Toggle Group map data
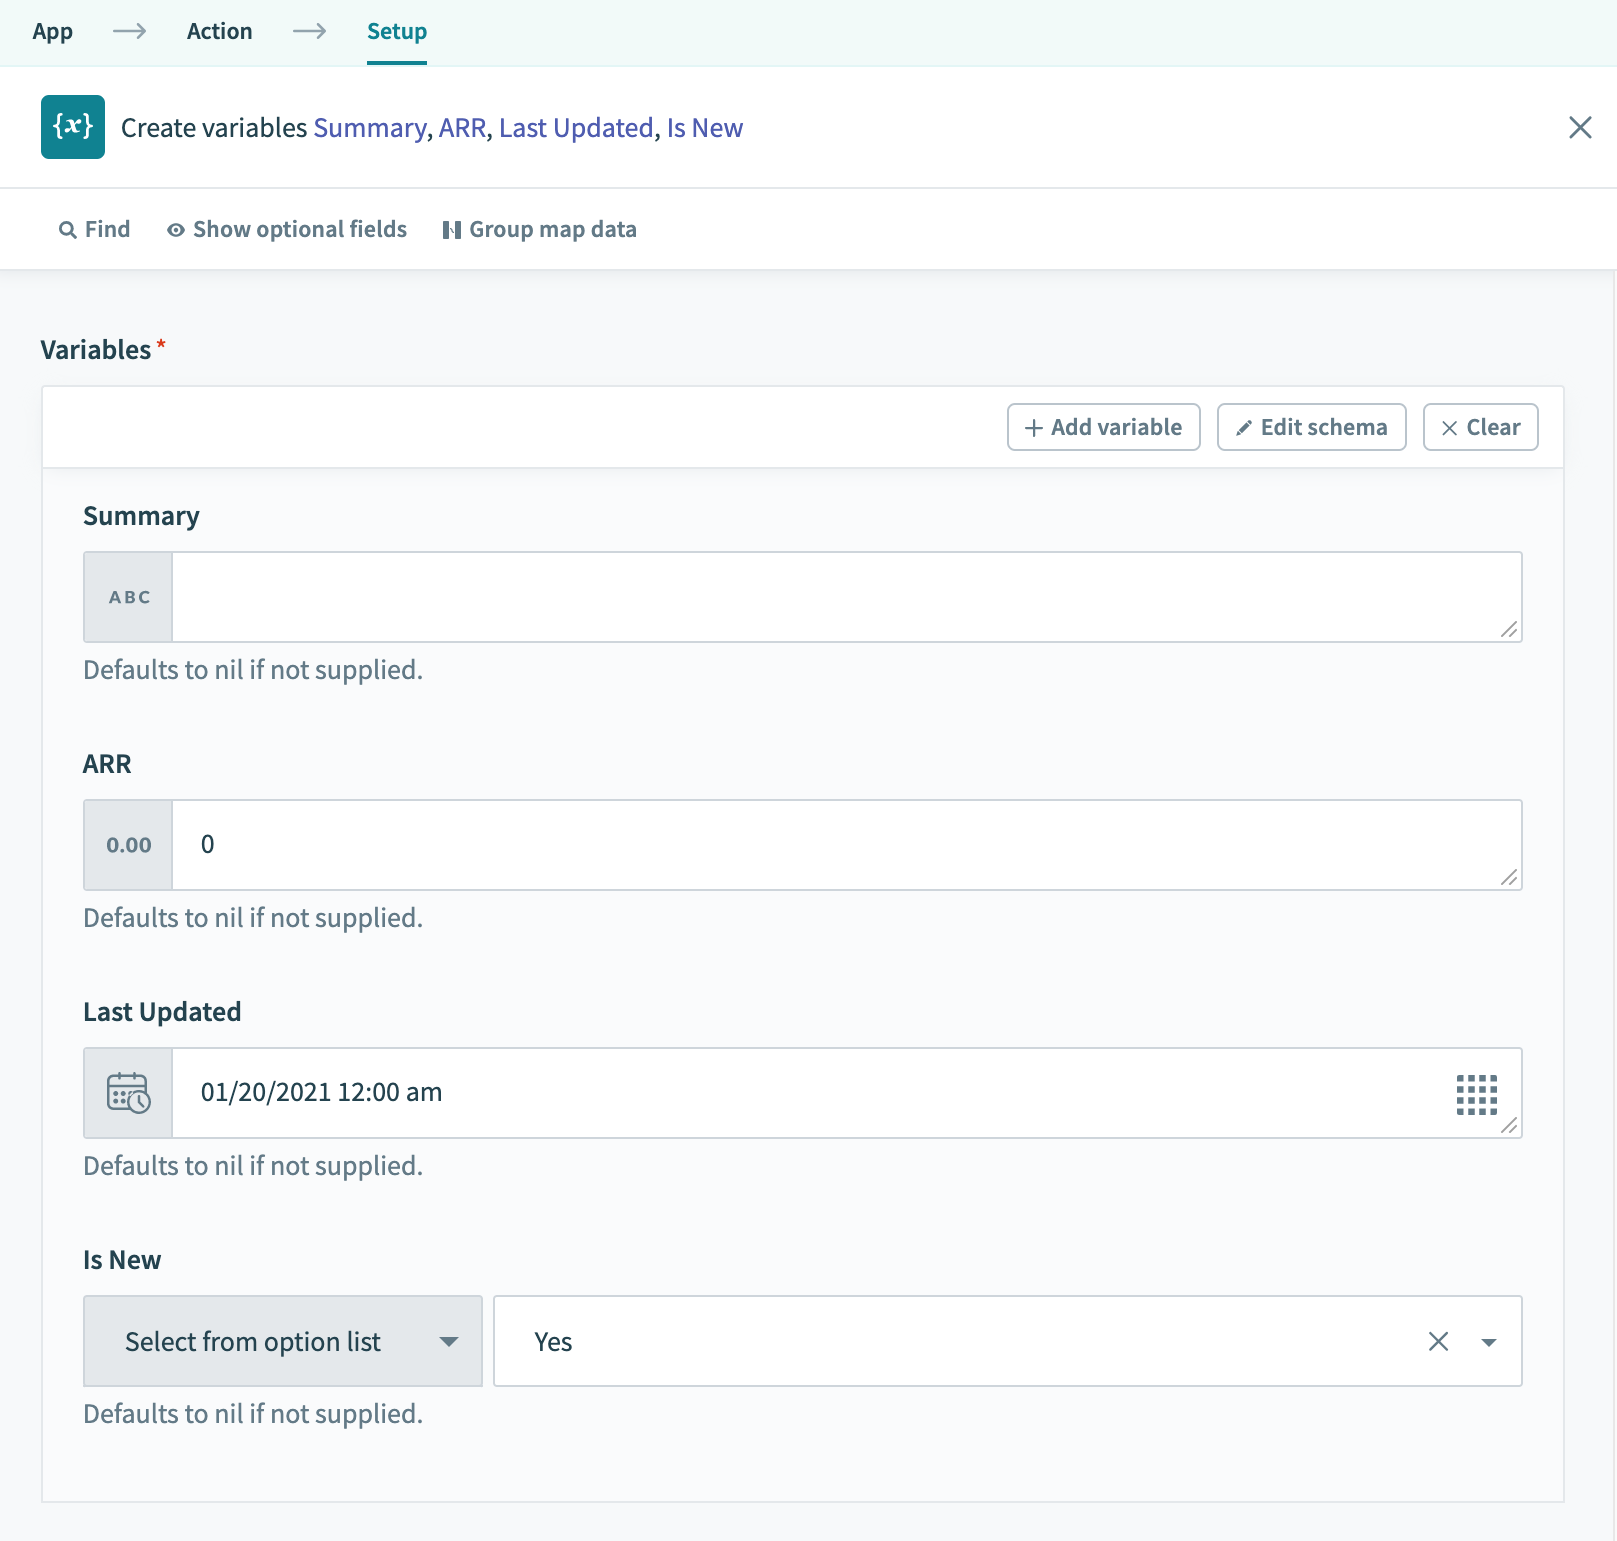The width and height of the screenshot is (1617, 1541). point(540,230)
